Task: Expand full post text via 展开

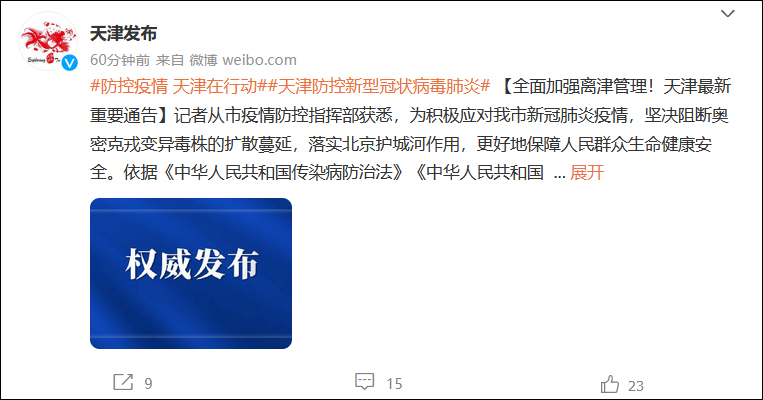Action: pyautogui.click(x=587, y=172)
